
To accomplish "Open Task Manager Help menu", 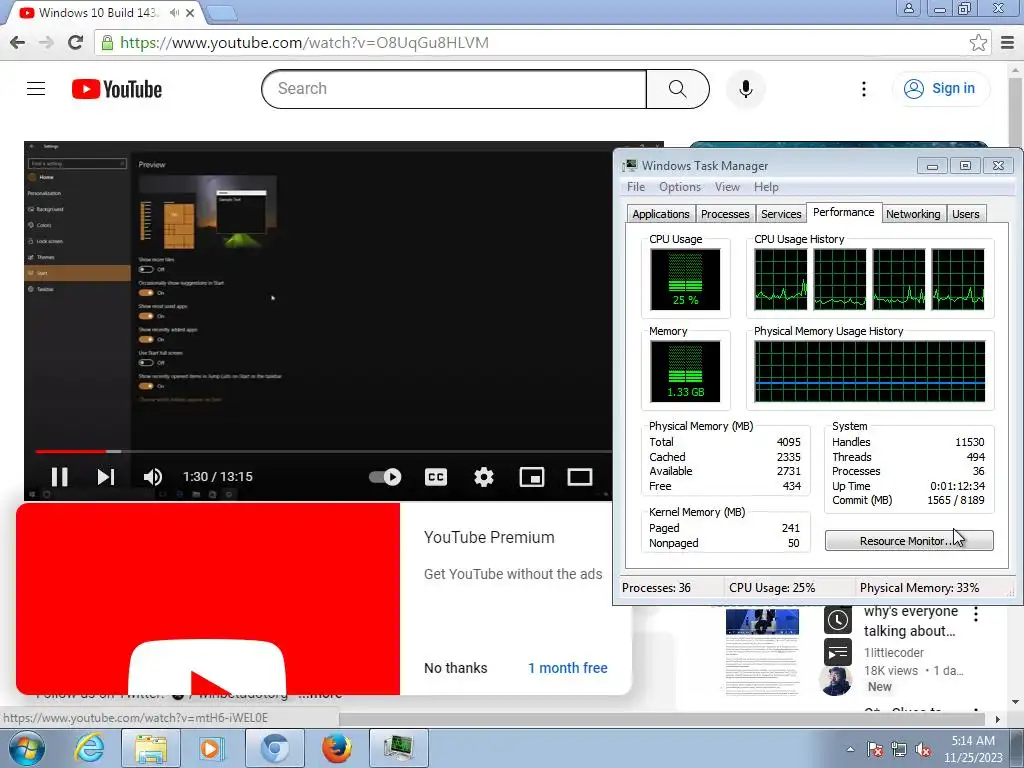I will pyautogui.click(x=766, y=187).
